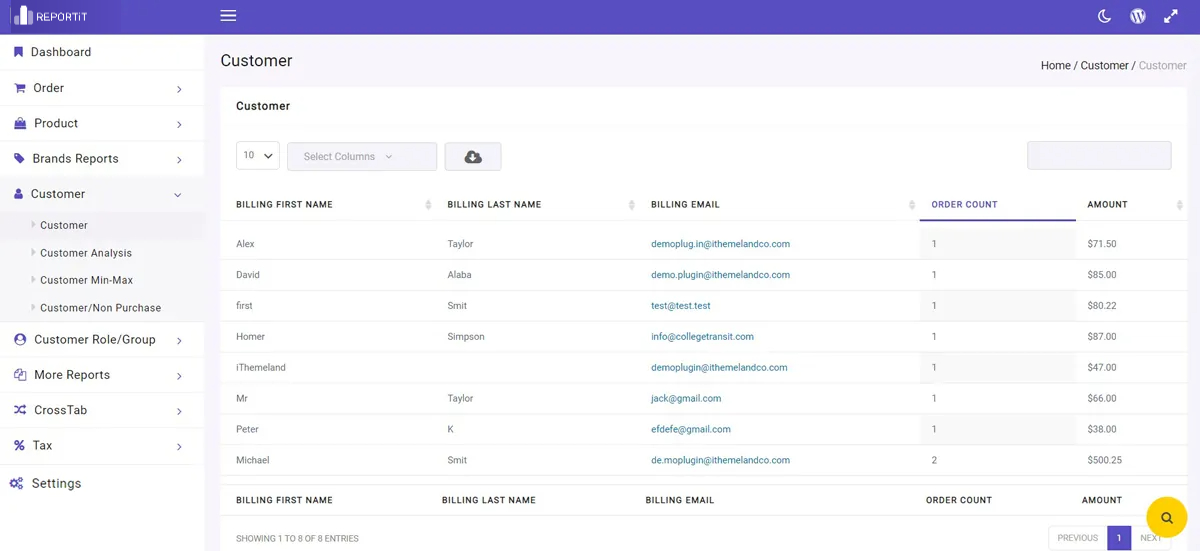The height and width of the screenshot is (551, 1200).
Task: Expand the Tax menu chevron
Action: 179,447
